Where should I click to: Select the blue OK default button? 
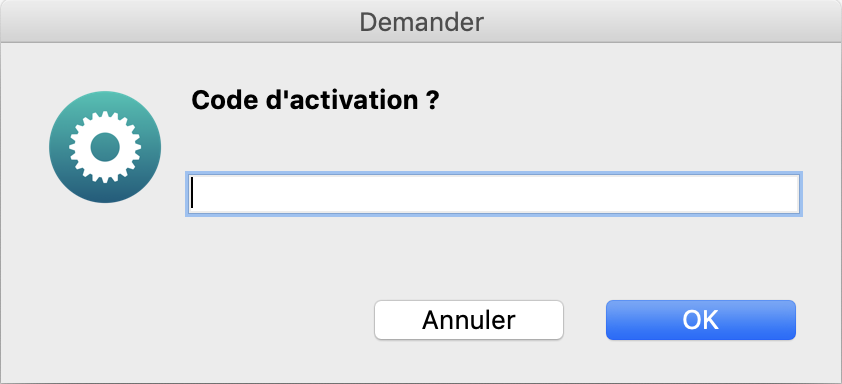[701, 320]
